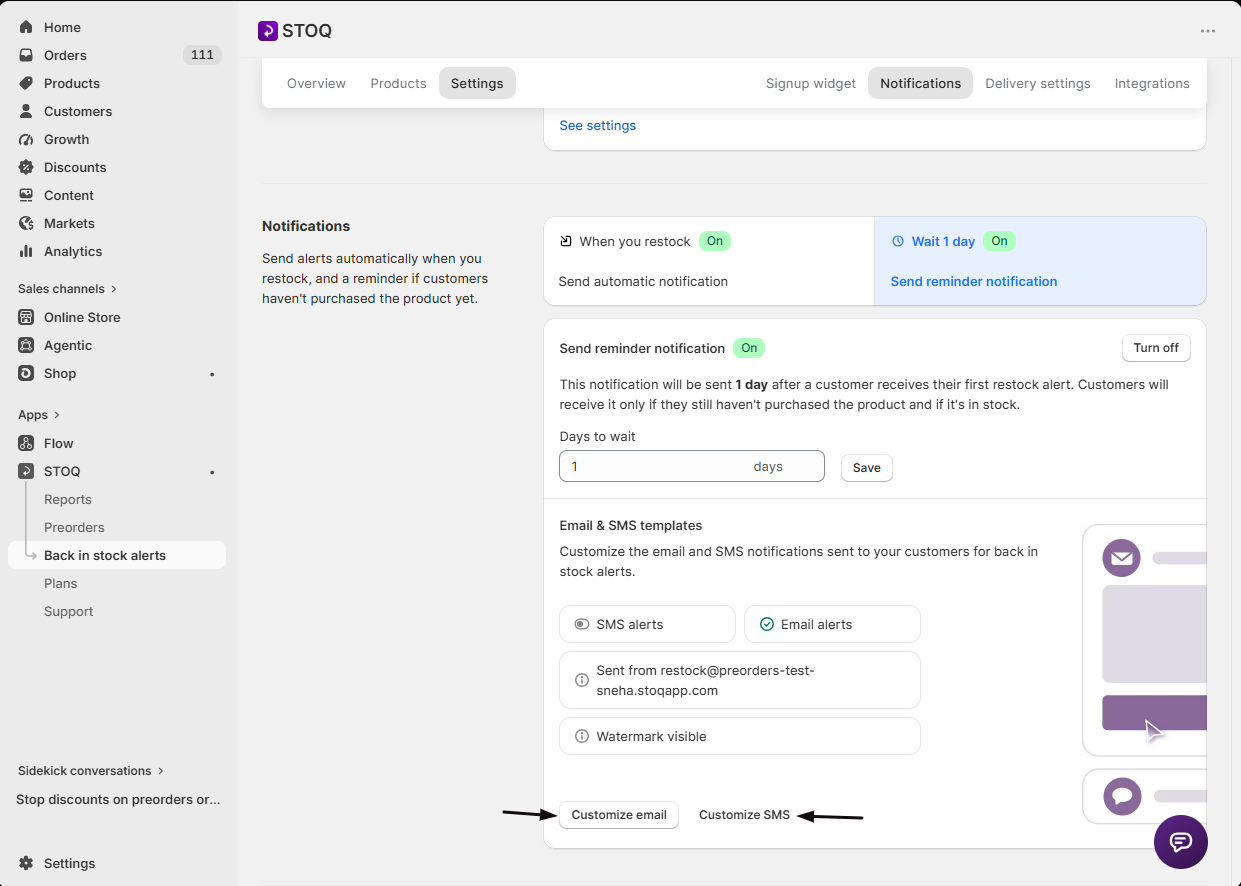This screenshot has width=1241, height=886.
Task: Select the Settings tab in STOQ
Action: (x=477, y=83)
